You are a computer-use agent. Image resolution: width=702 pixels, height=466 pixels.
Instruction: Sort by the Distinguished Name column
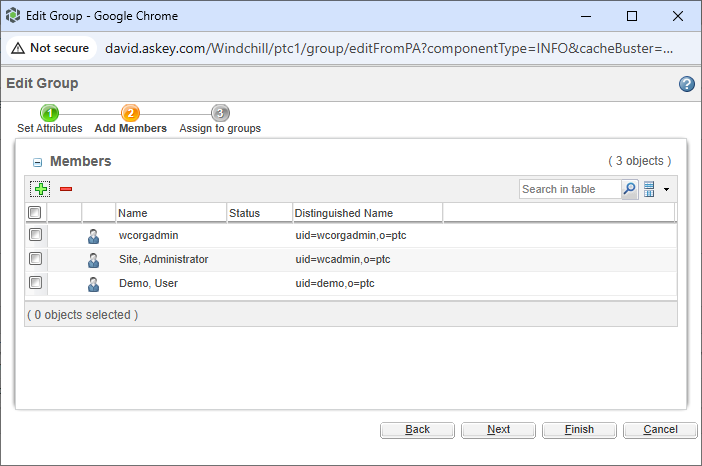pos(344,213)
